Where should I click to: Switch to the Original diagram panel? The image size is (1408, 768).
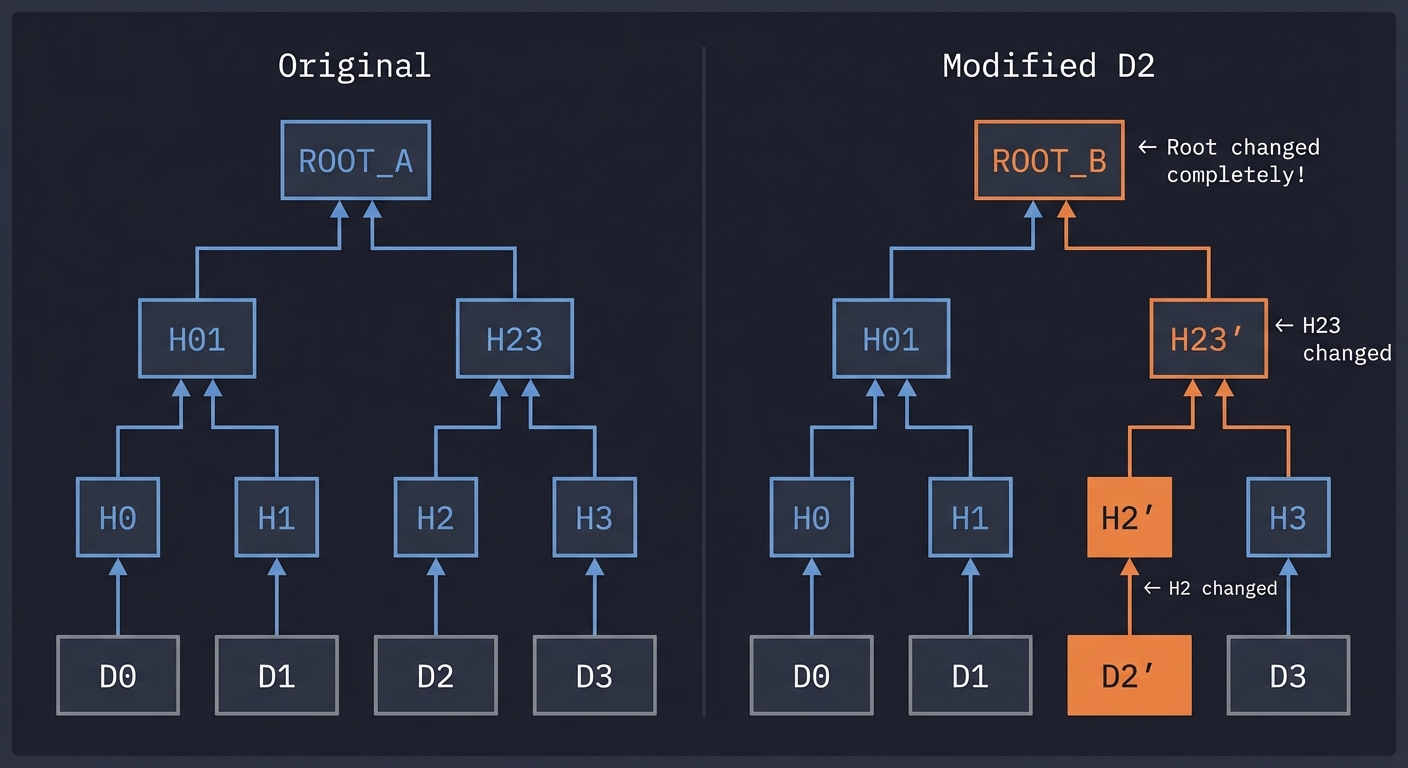pos(355,66)
